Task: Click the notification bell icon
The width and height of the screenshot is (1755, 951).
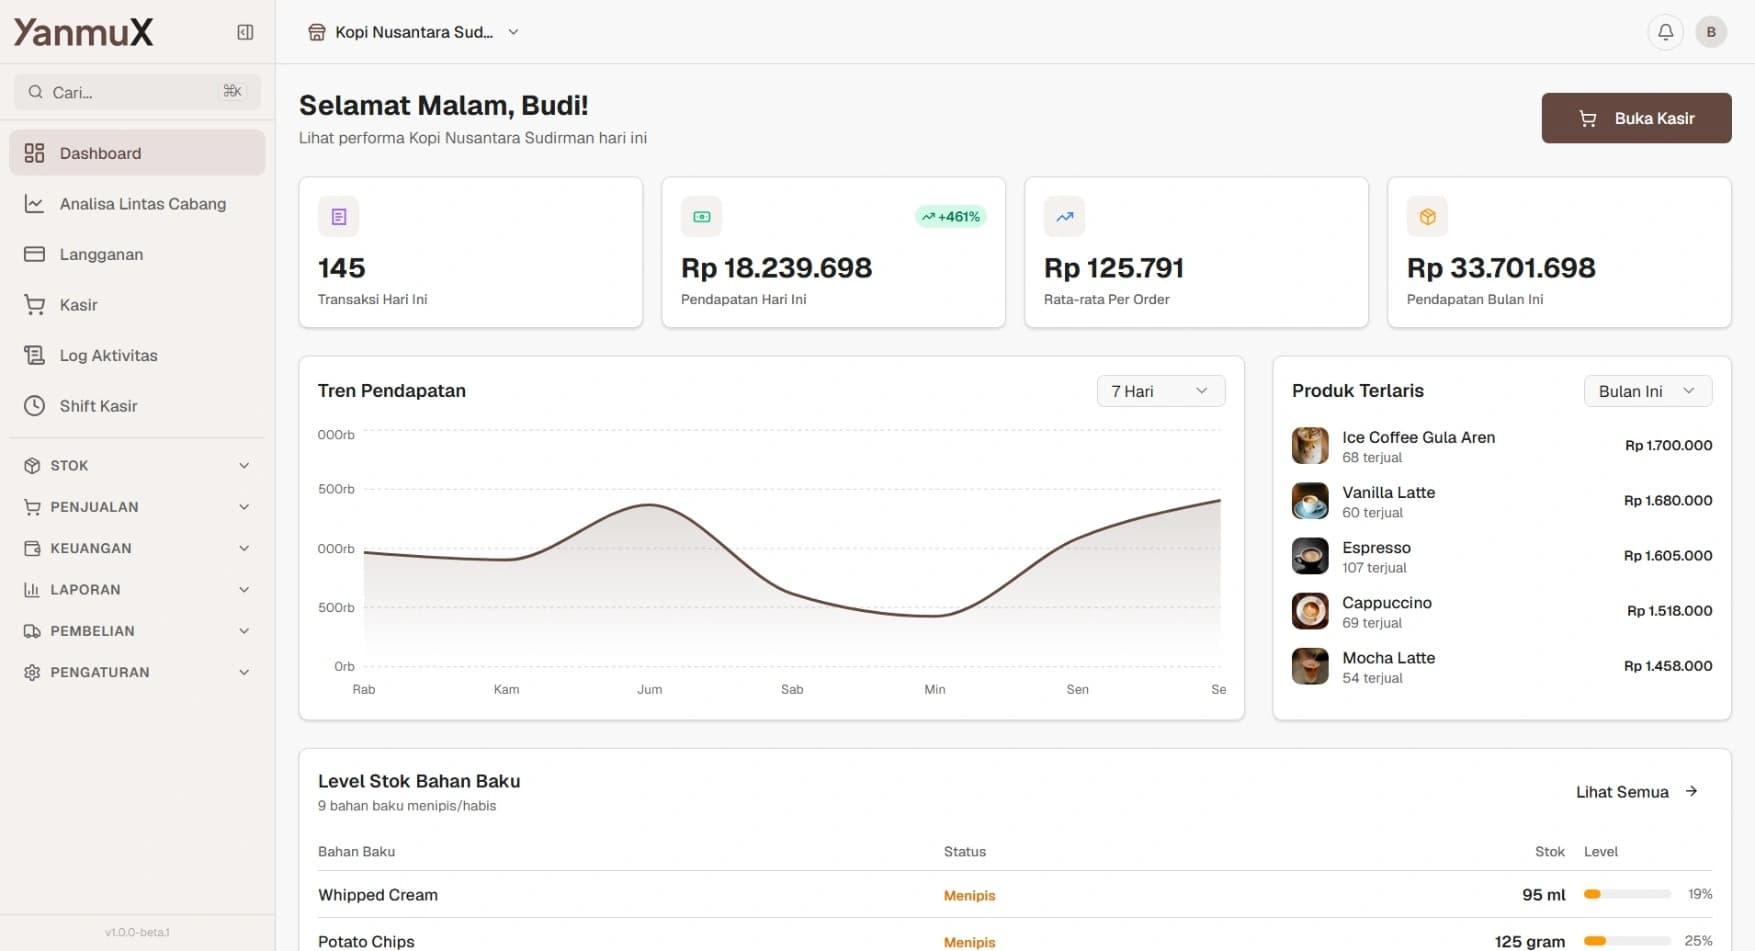Action: (1664, 31)
